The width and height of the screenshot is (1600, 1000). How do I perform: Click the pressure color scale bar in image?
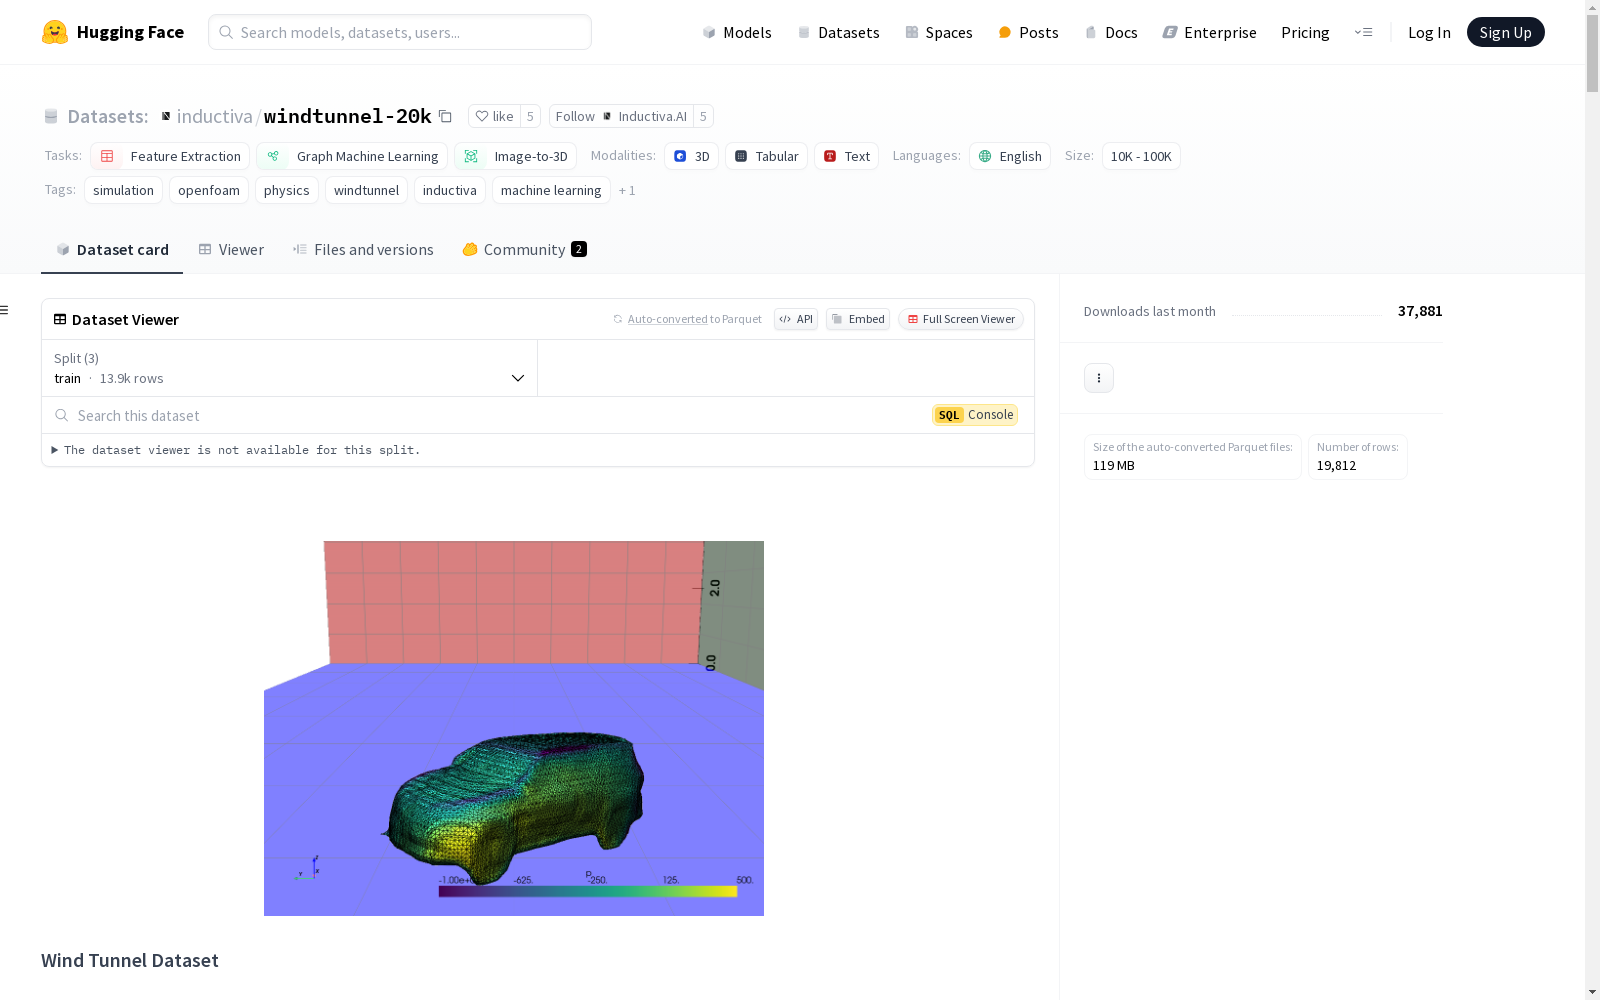point(588,891)
